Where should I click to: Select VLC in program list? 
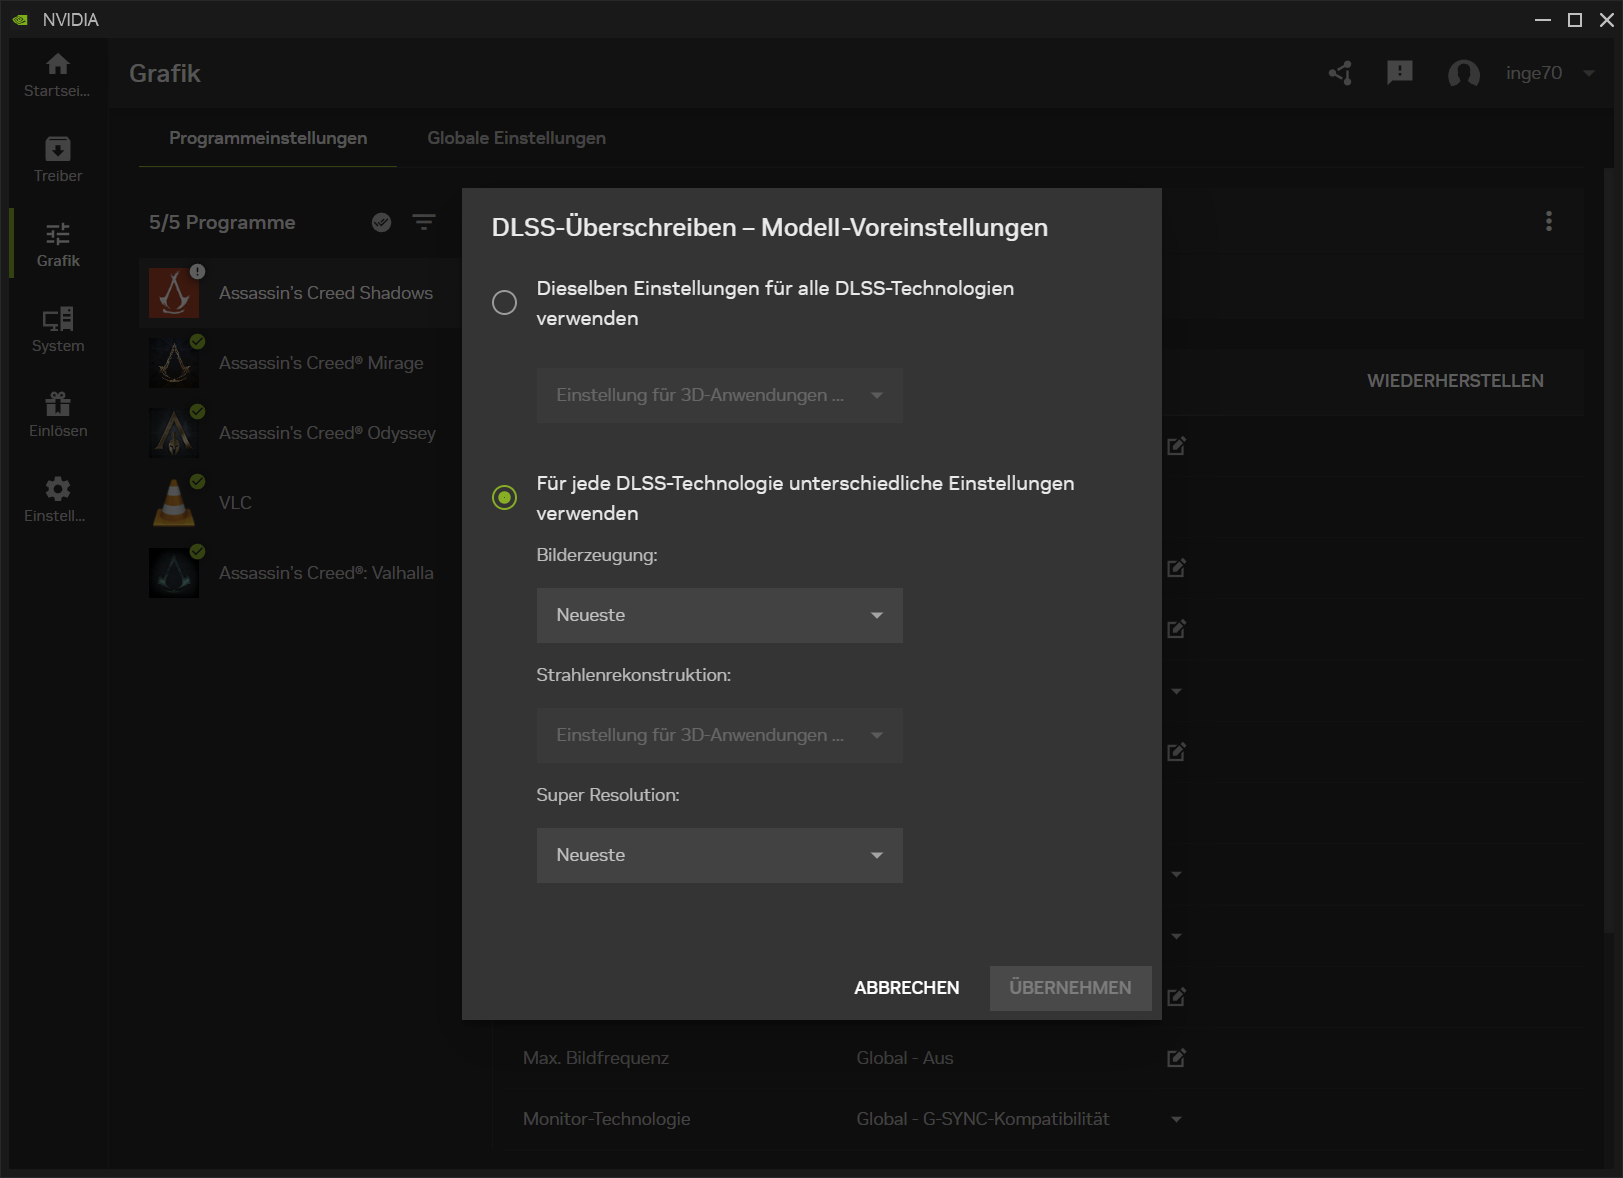(300, 503)
